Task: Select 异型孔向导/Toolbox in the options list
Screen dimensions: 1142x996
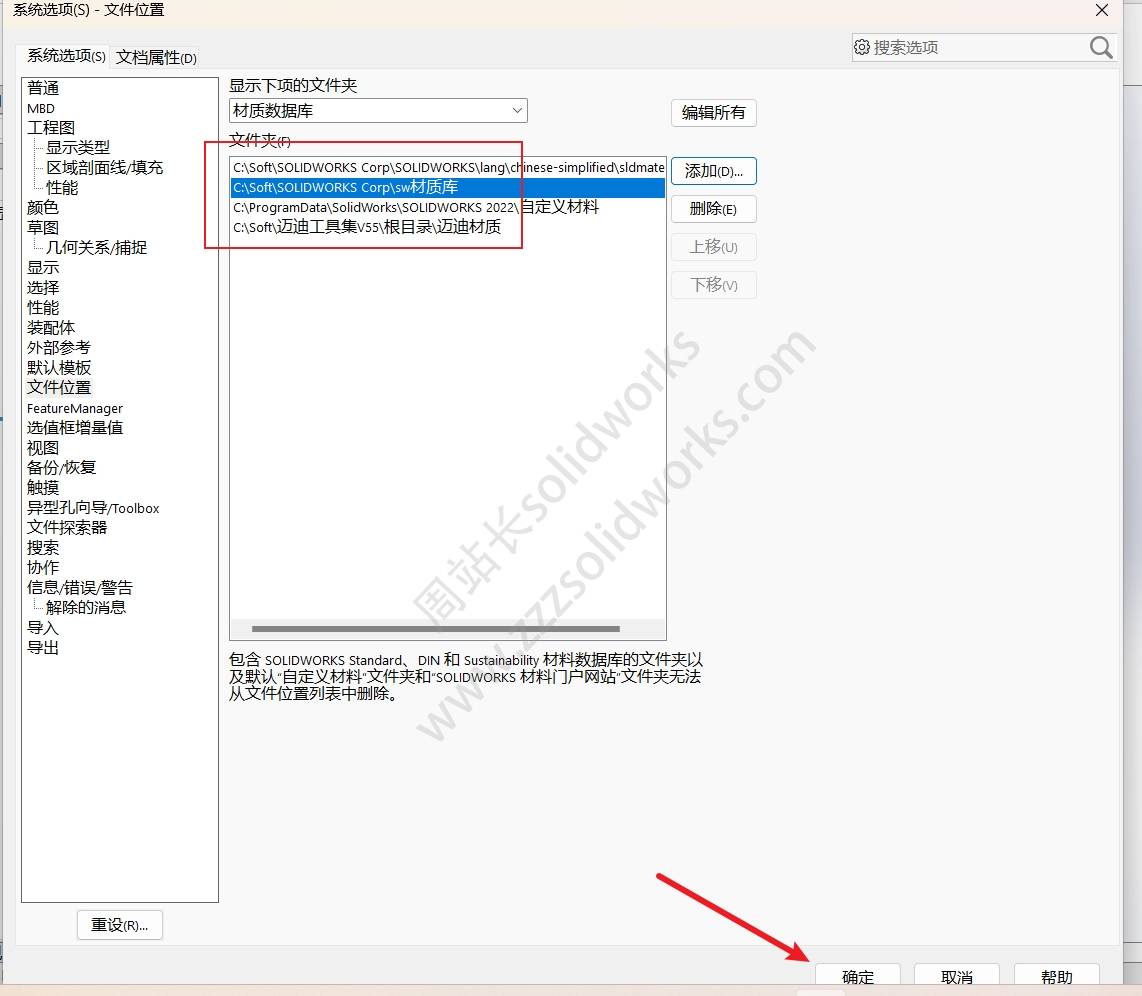Action: click(93, 508)
